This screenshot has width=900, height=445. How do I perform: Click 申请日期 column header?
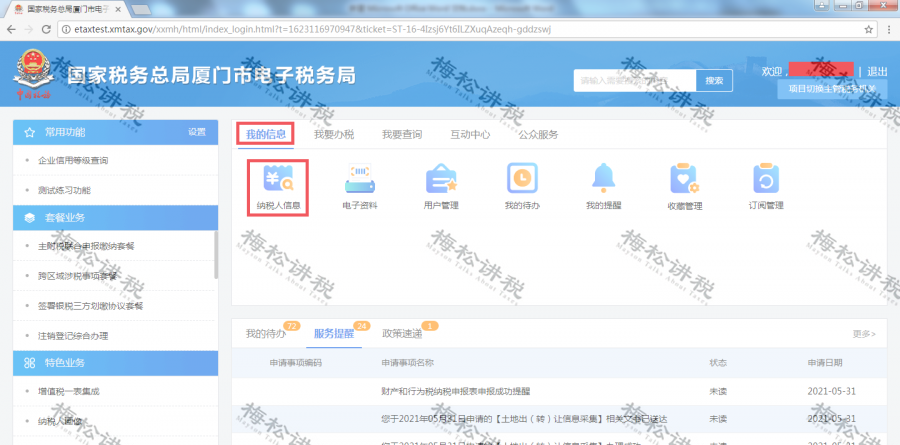[x=825, y=363]
